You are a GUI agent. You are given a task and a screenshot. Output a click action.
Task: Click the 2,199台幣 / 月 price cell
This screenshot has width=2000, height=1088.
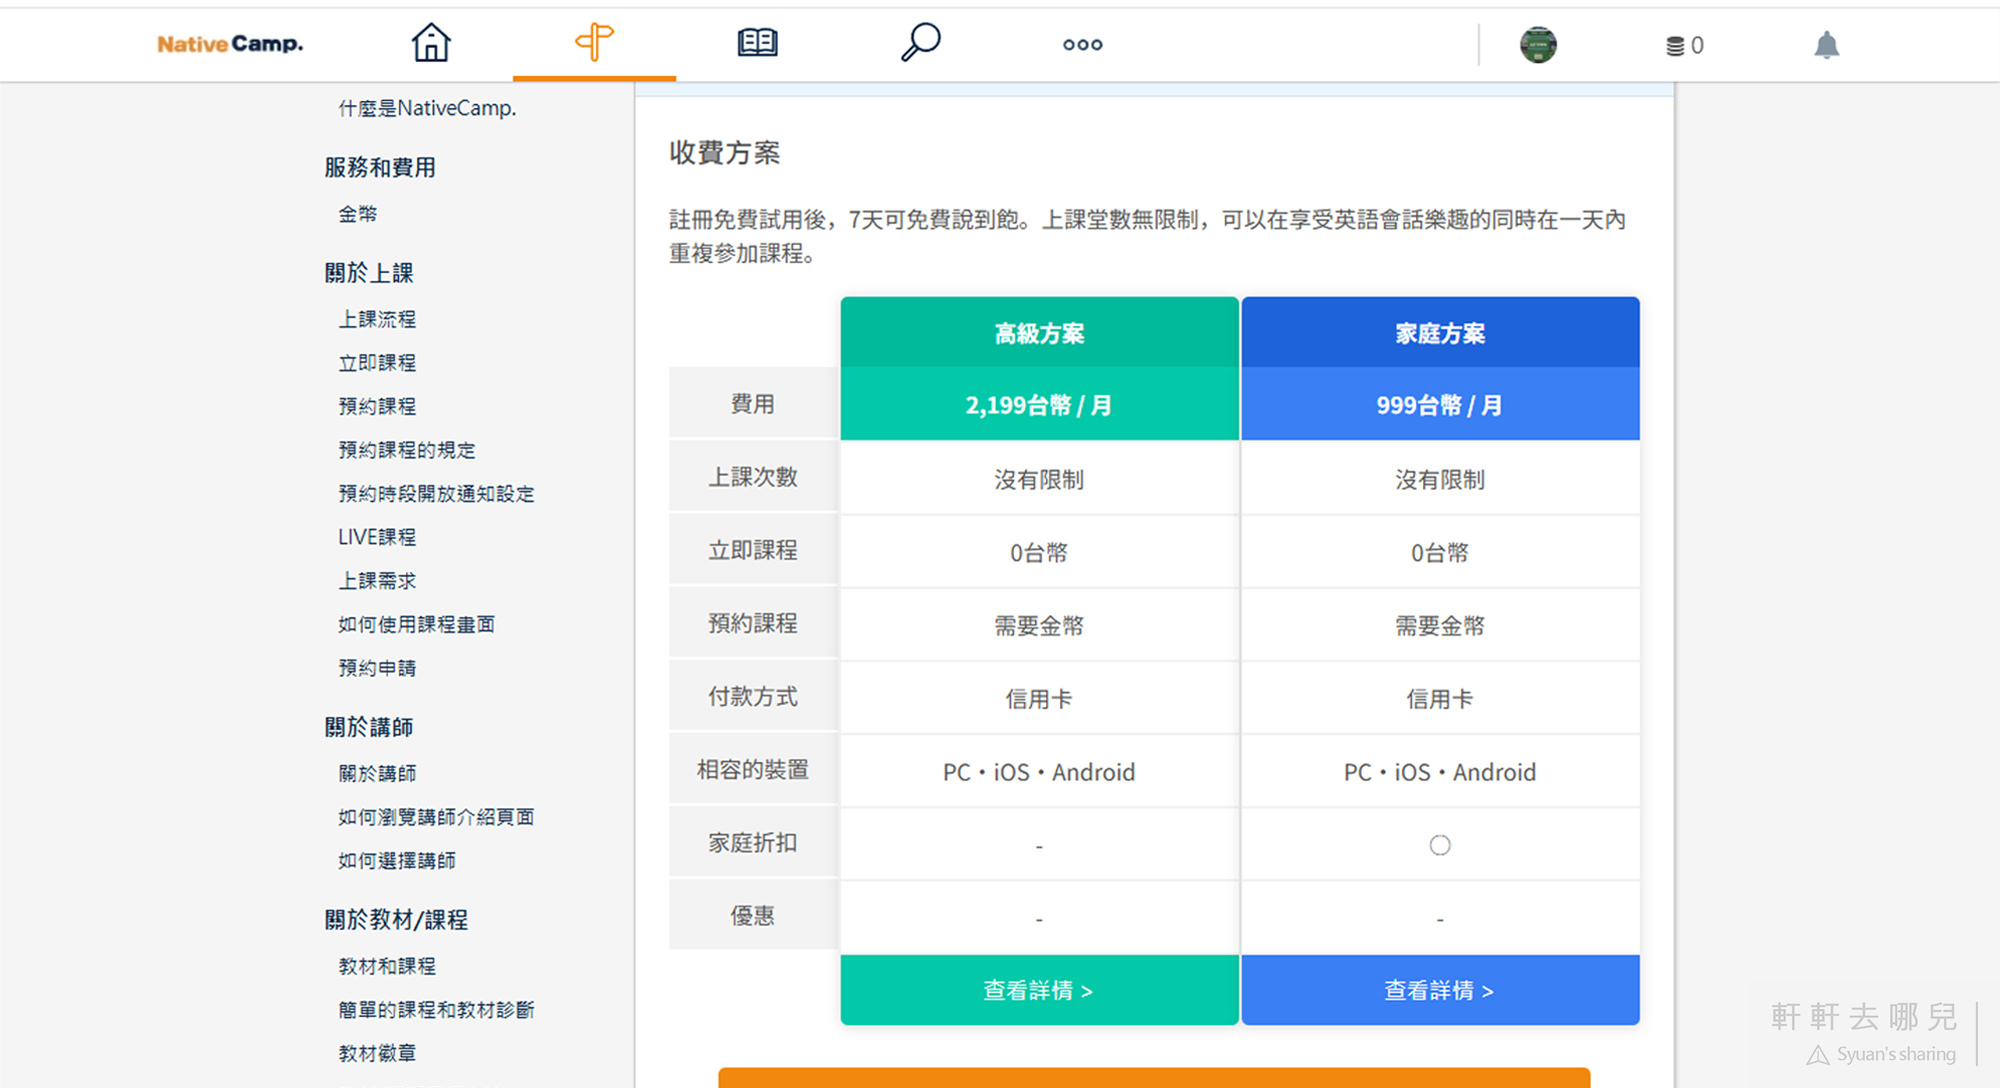(x=1039, y=405)
